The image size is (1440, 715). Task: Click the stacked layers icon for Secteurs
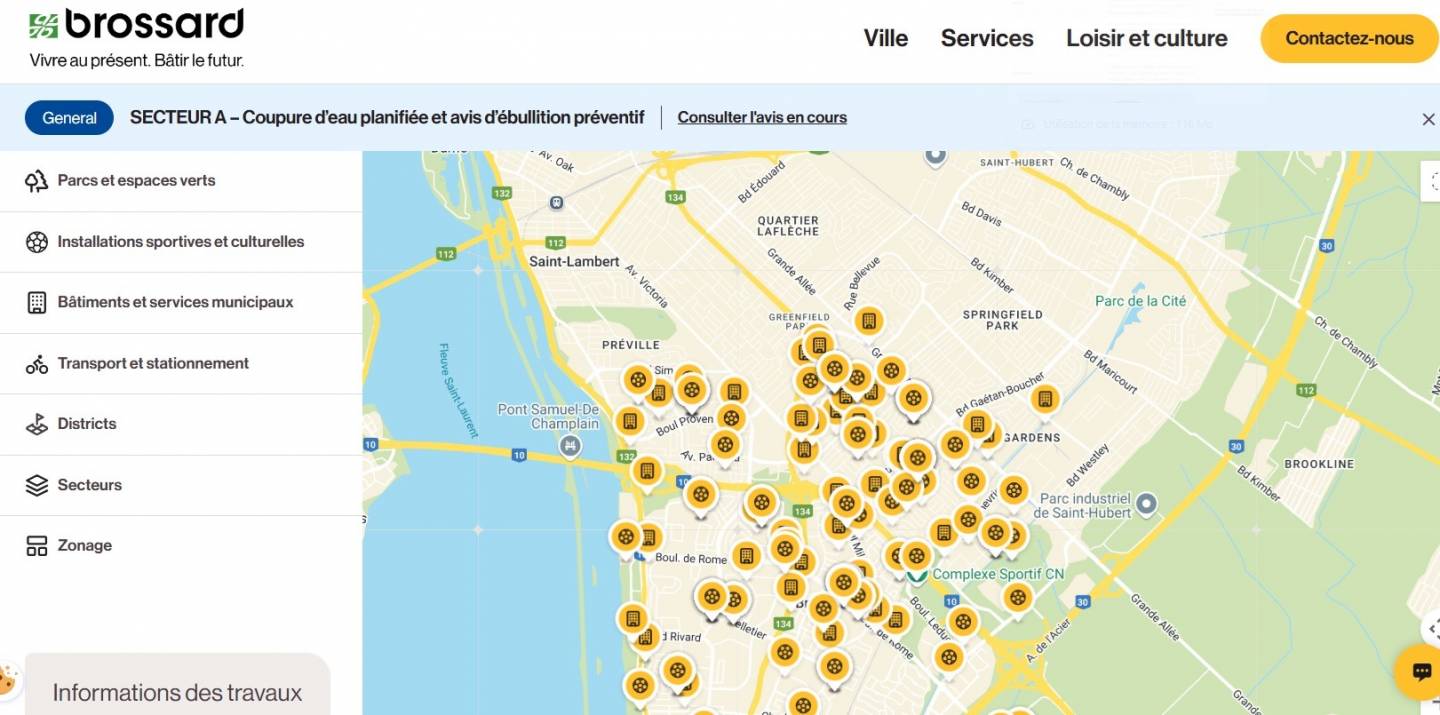pyautogui.click(x=37, y=485)
